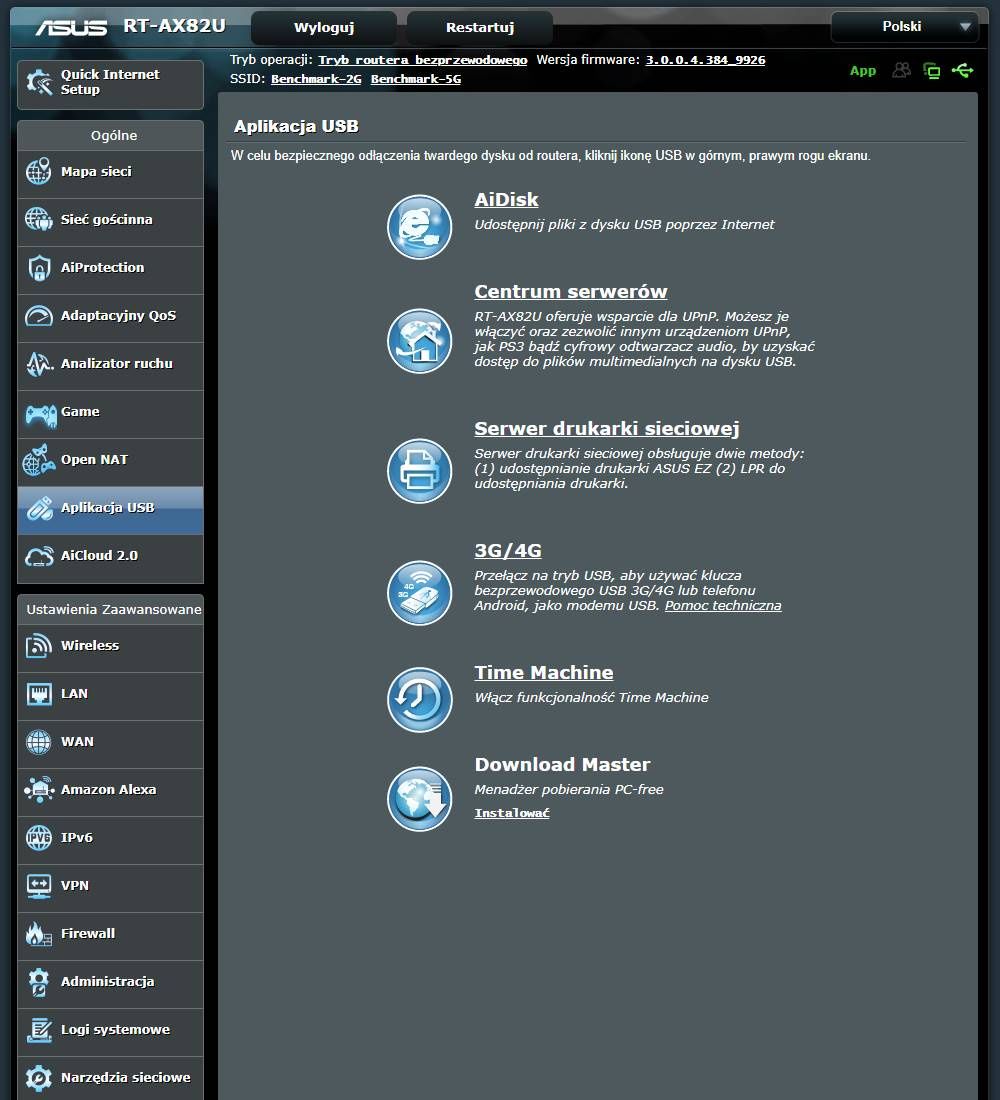Click the Logi systemowe notepad icon

(39, 1030)
